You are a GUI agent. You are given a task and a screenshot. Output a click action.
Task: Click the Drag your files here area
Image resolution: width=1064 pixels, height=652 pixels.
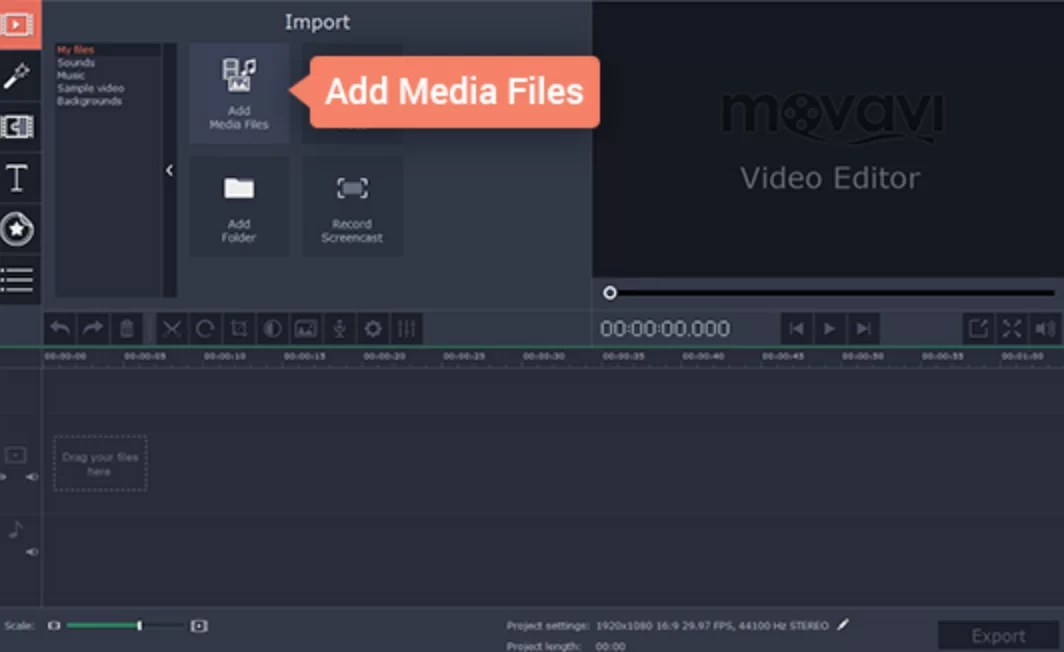tap(100, 464)
